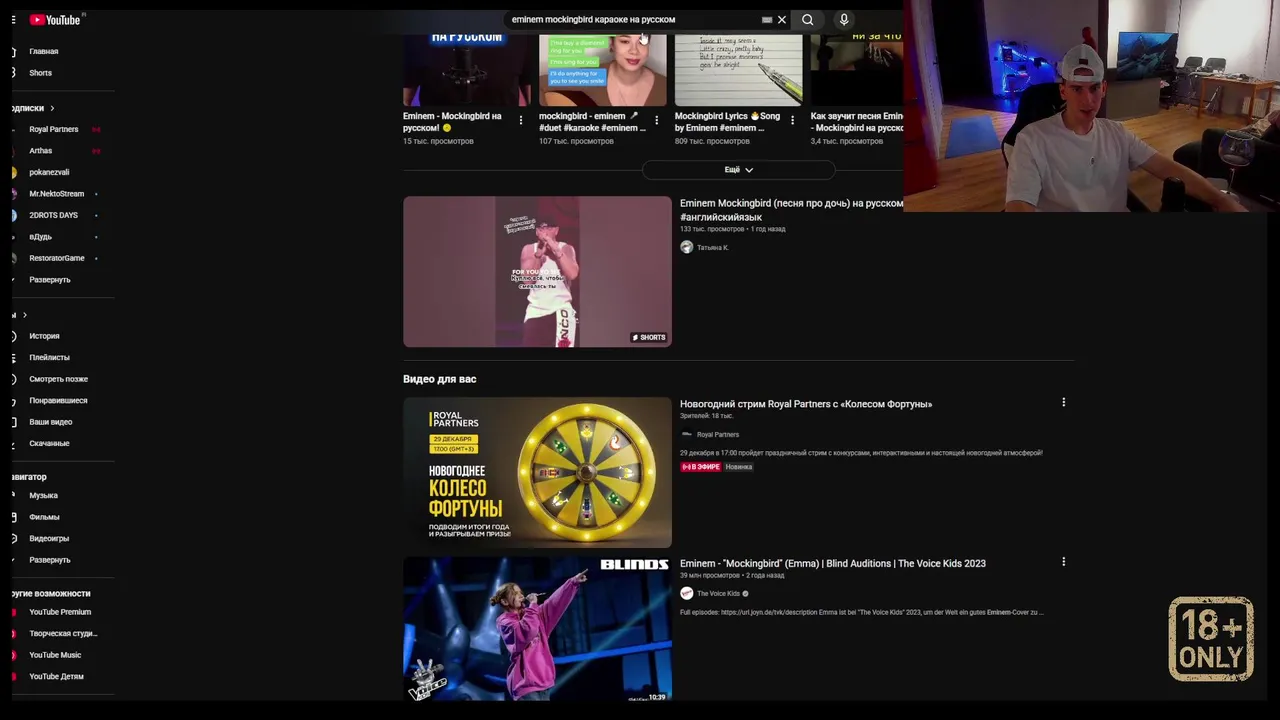Click the Новинка badge on Royal Partners stream

[x=739, y=467]
